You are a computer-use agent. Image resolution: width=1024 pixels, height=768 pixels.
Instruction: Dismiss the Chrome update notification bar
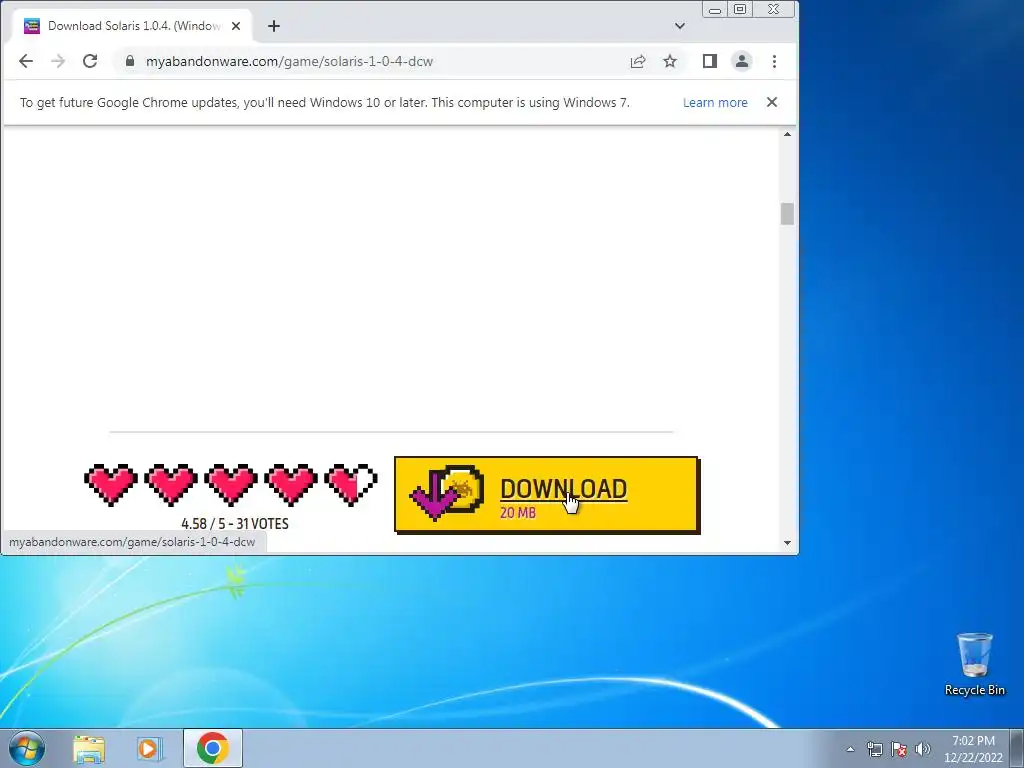tap(772, 102)
